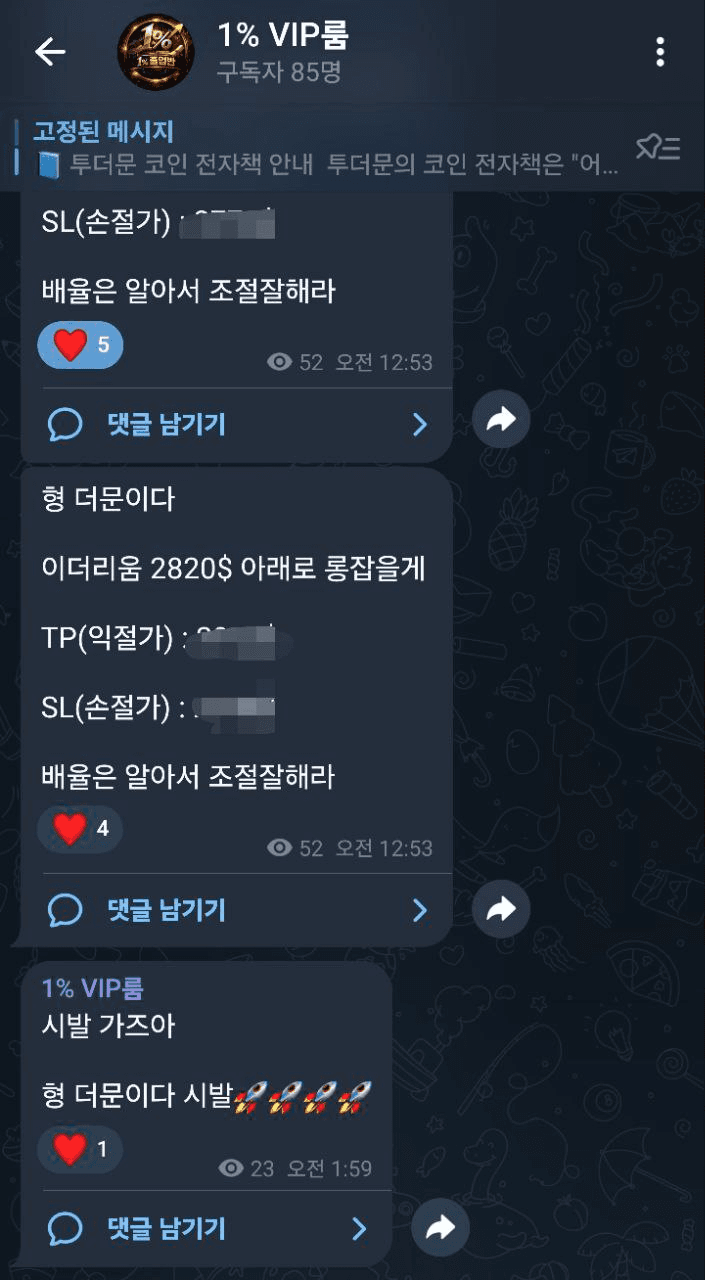Open the three-dot options menu
705x1280 pixels.
[660, 52]
